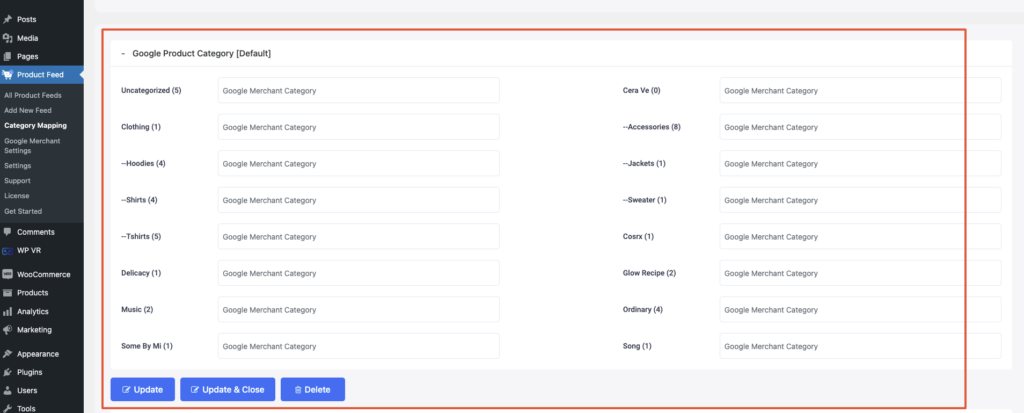Open the WooCommerce menu
Screen dimensions: 1024x413
[x=42, y=274]
